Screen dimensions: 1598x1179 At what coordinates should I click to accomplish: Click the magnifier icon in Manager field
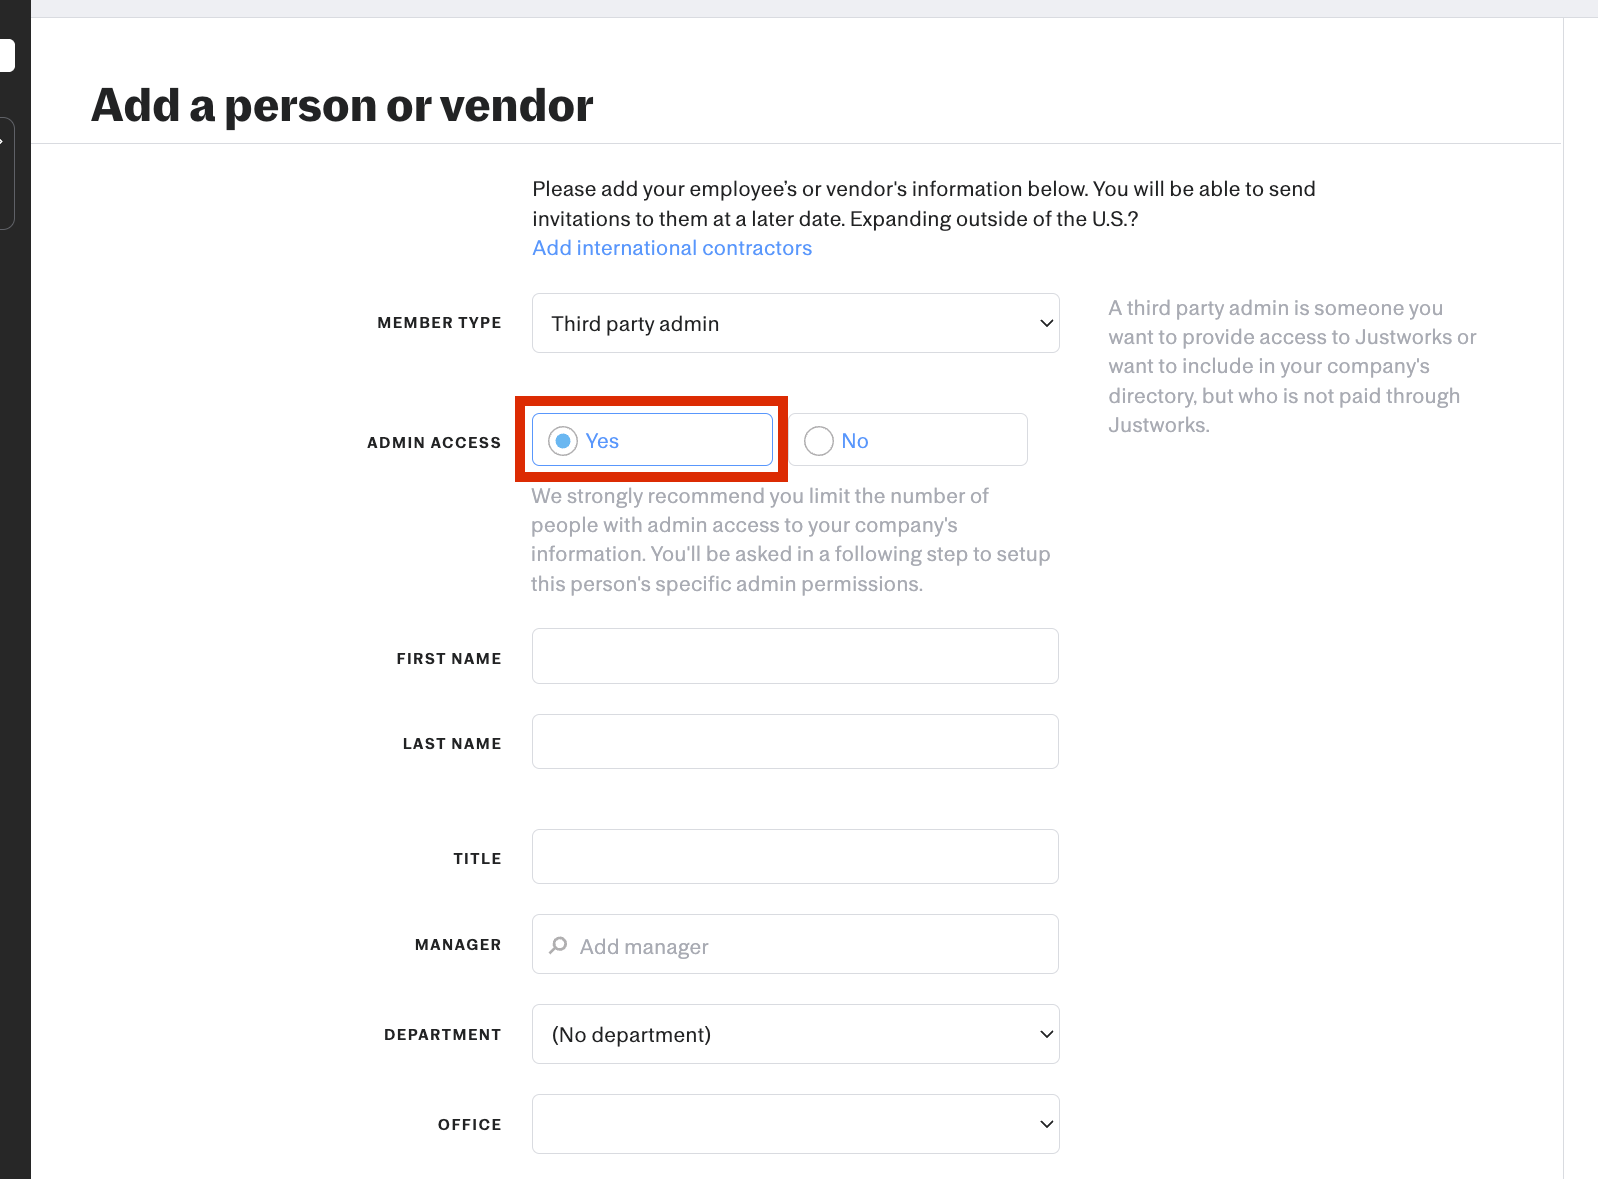559,945
